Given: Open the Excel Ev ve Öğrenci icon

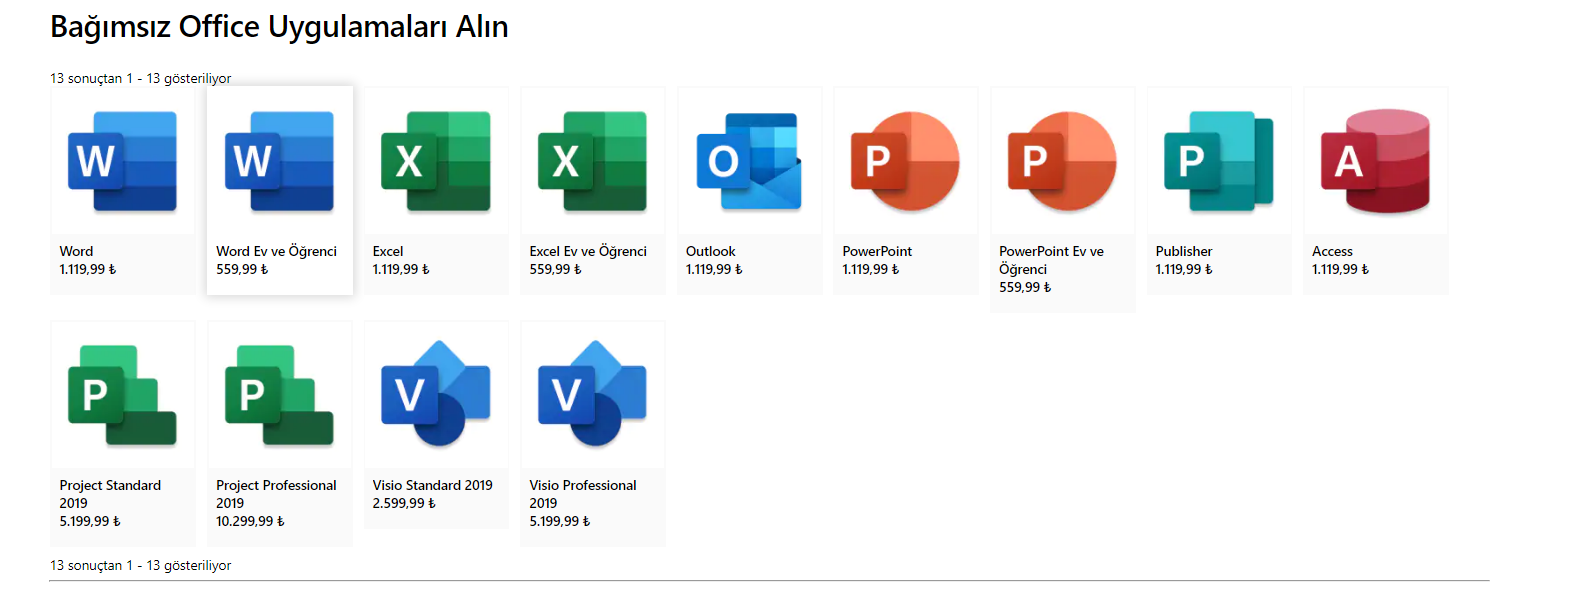Looking at the screenshot, I should coord(592,161).
